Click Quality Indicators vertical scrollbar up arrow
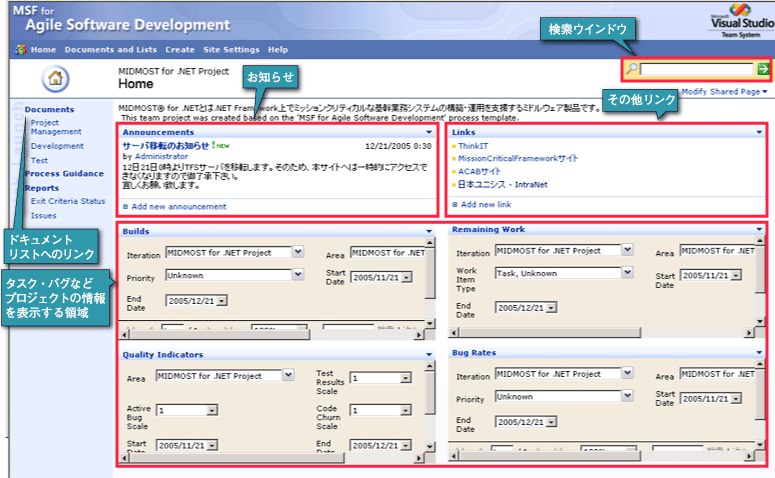This screenshot has height=478, width=775. point(430,366)
